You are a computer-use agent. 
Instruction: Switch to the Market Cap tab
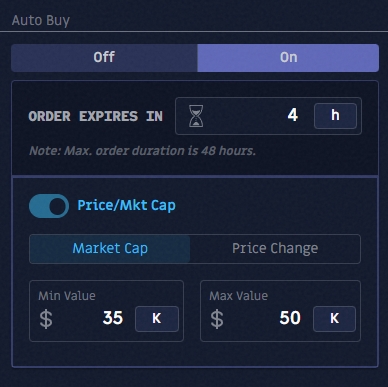point(110,249)
